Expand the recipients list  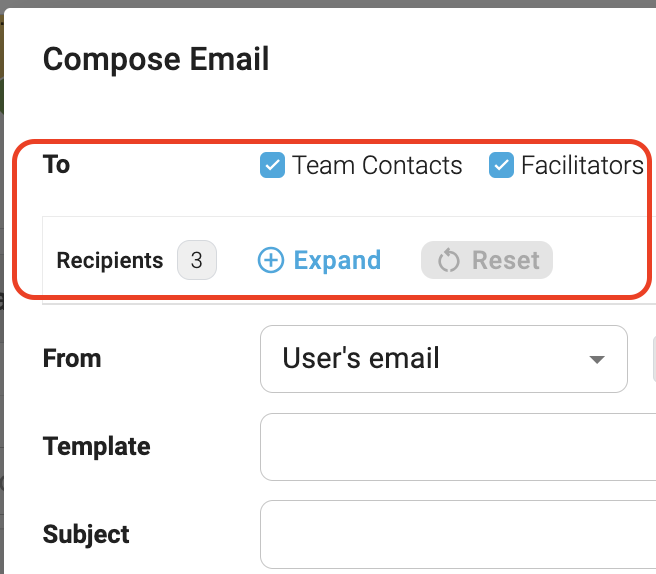point(319,260)
